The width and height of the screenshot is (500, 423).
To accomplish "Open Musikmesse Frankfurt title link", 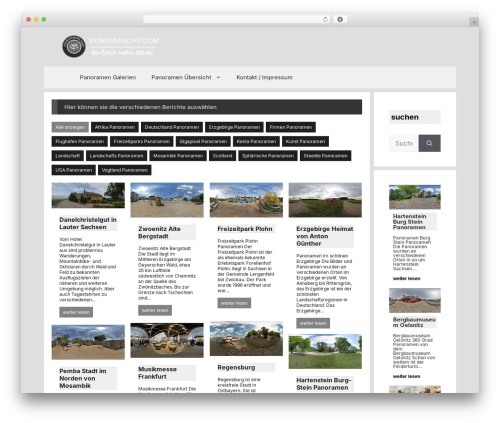I will click(157, 373).
